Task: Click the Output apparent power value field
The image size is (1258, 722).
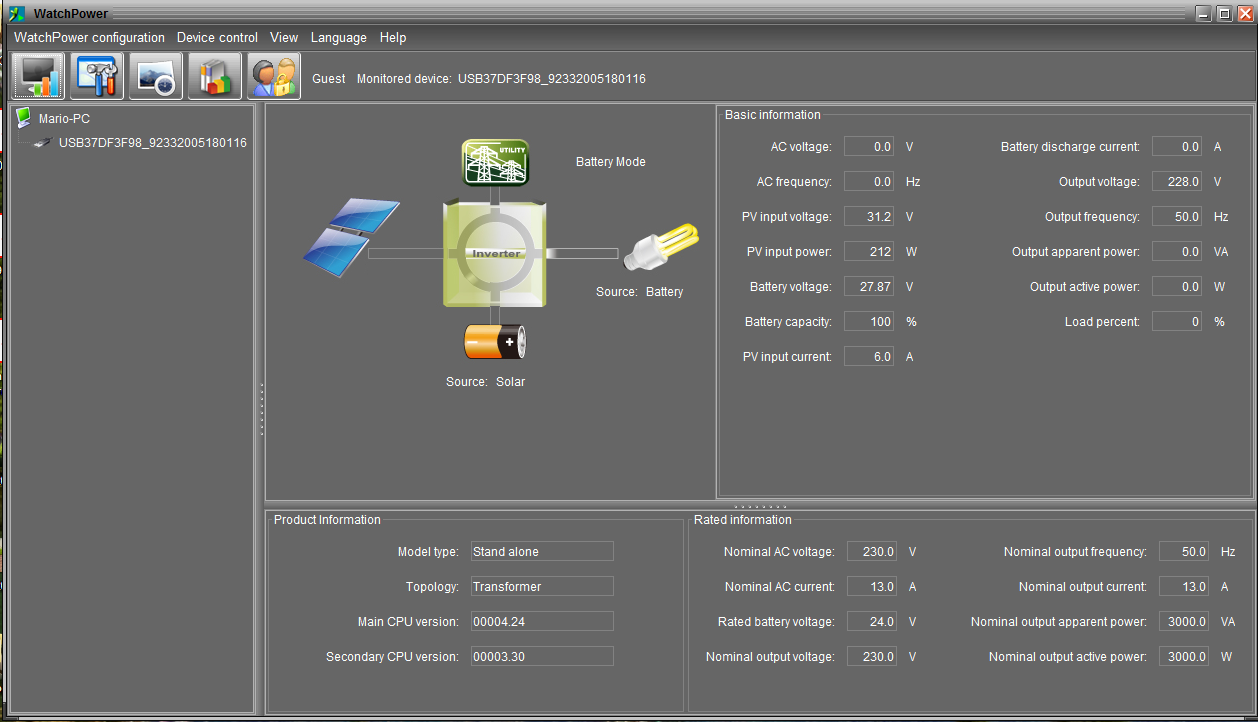Action: click(1177, 252)
